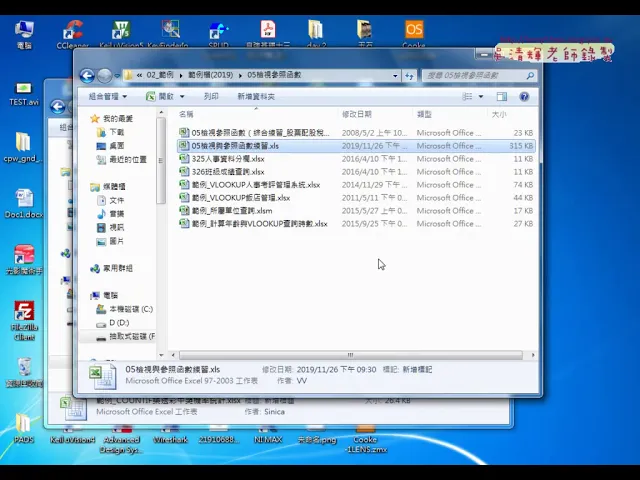640x480 pixels.
Task: Select 電腦 in navigation pane
Action: (x=111, y=295)
